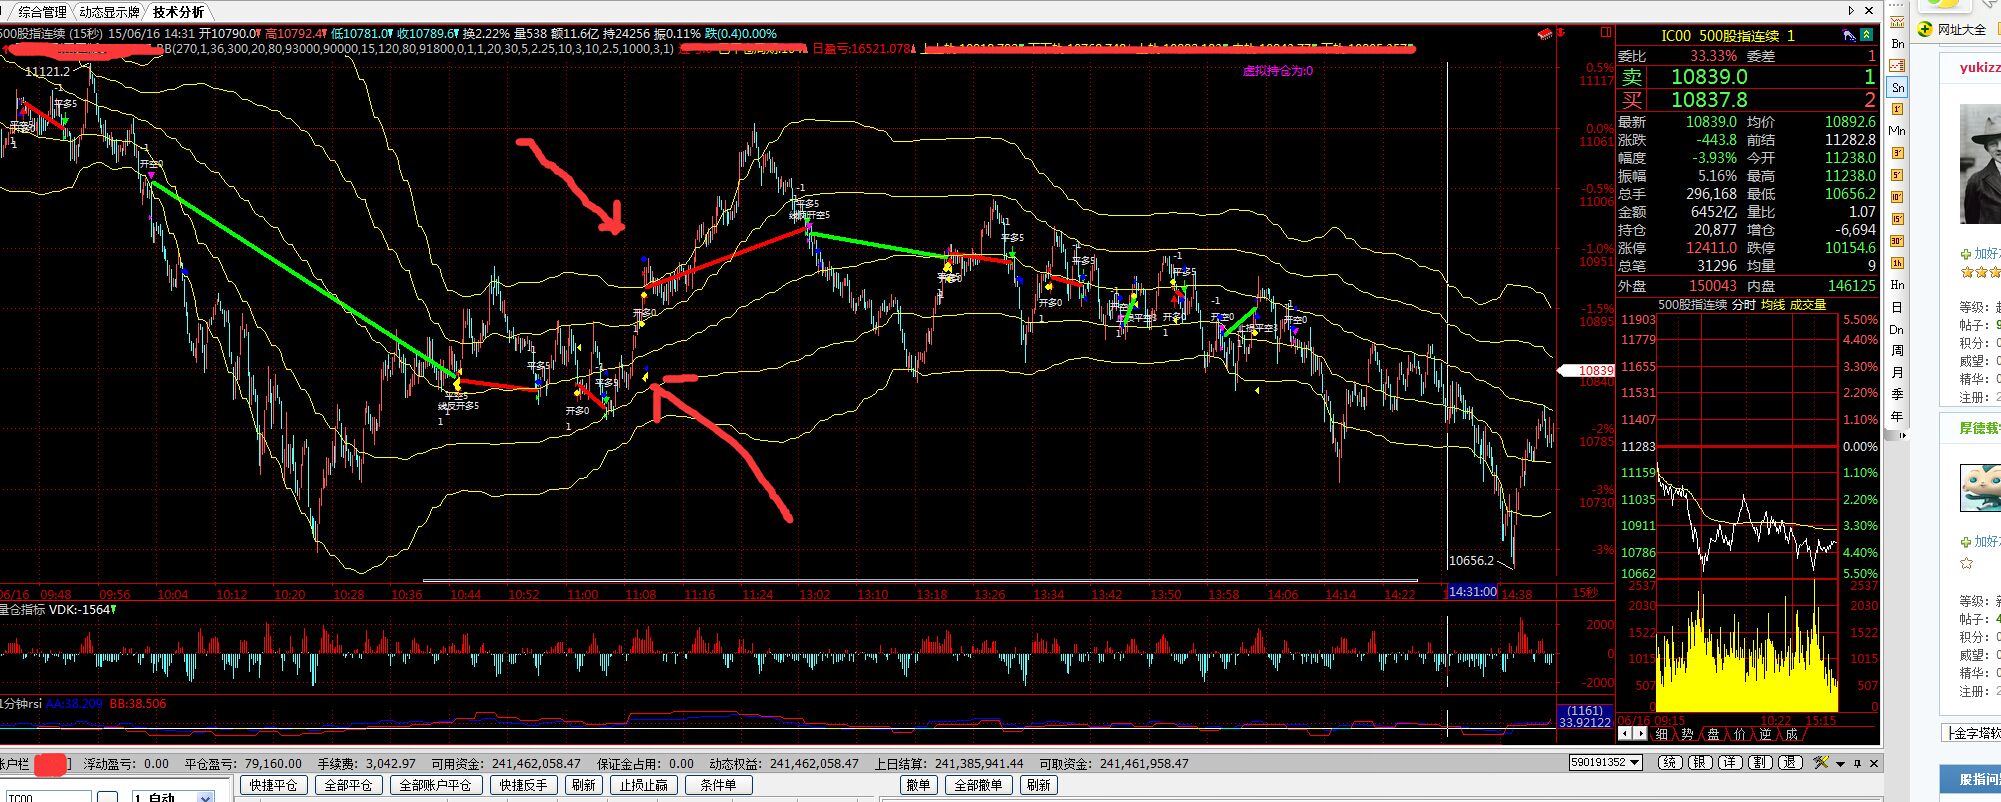Image resolution: width=2001 pixels, height=802 pixels.
Task: Select the 逆 tab under mini chart
Action: (x=1765, y=734)
